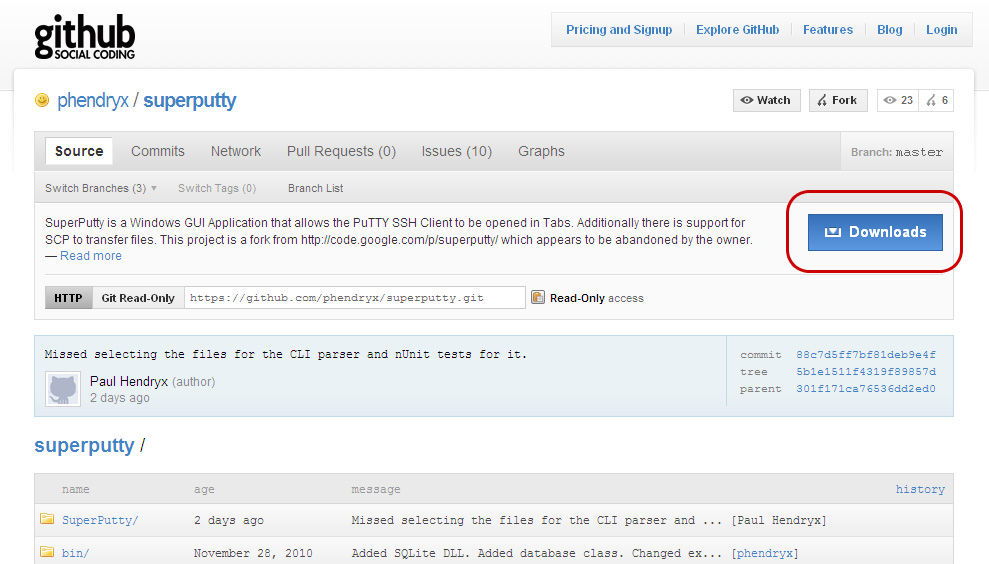Click the smiley icon beside phendryx
Image resolution: width=989 pixels, height=564 pixels.
(x=42, y=100)
